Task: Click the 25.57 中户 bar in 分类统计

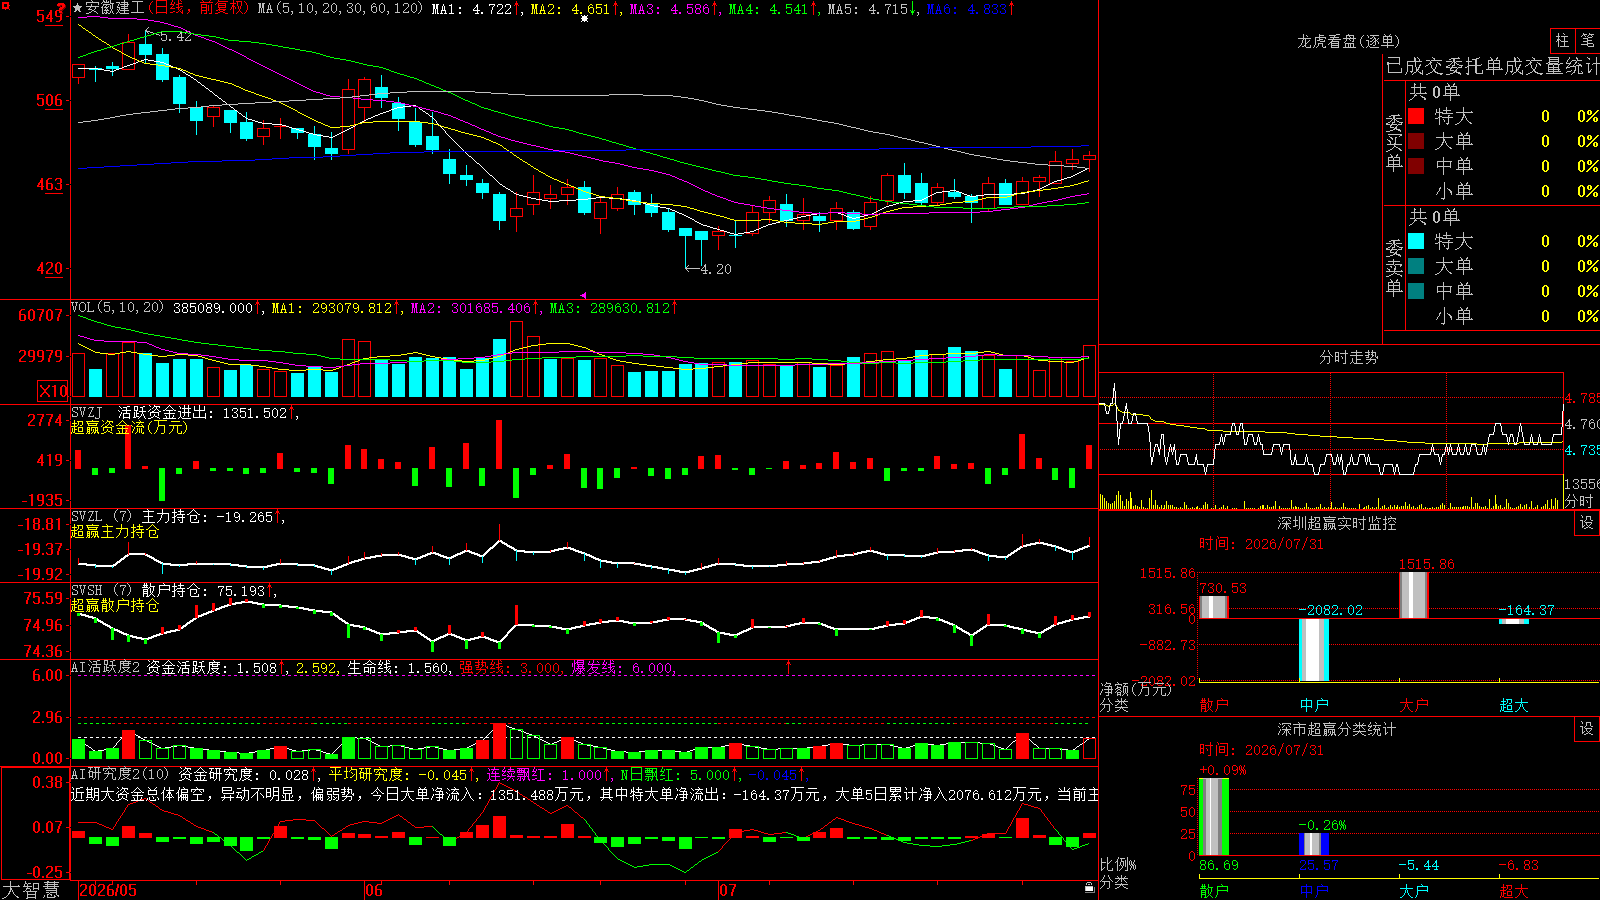Action: coord(1314,844)
